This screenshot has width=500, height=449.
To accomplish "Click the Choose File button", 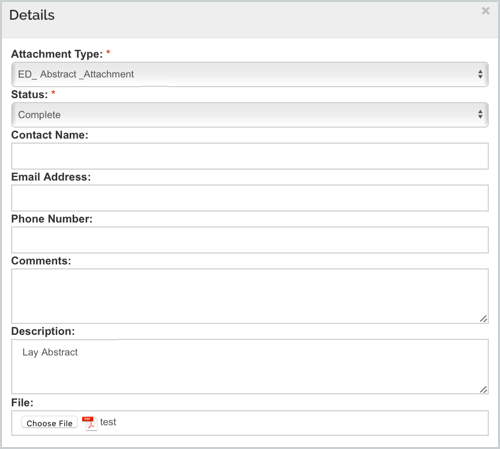I will [49, 423].
